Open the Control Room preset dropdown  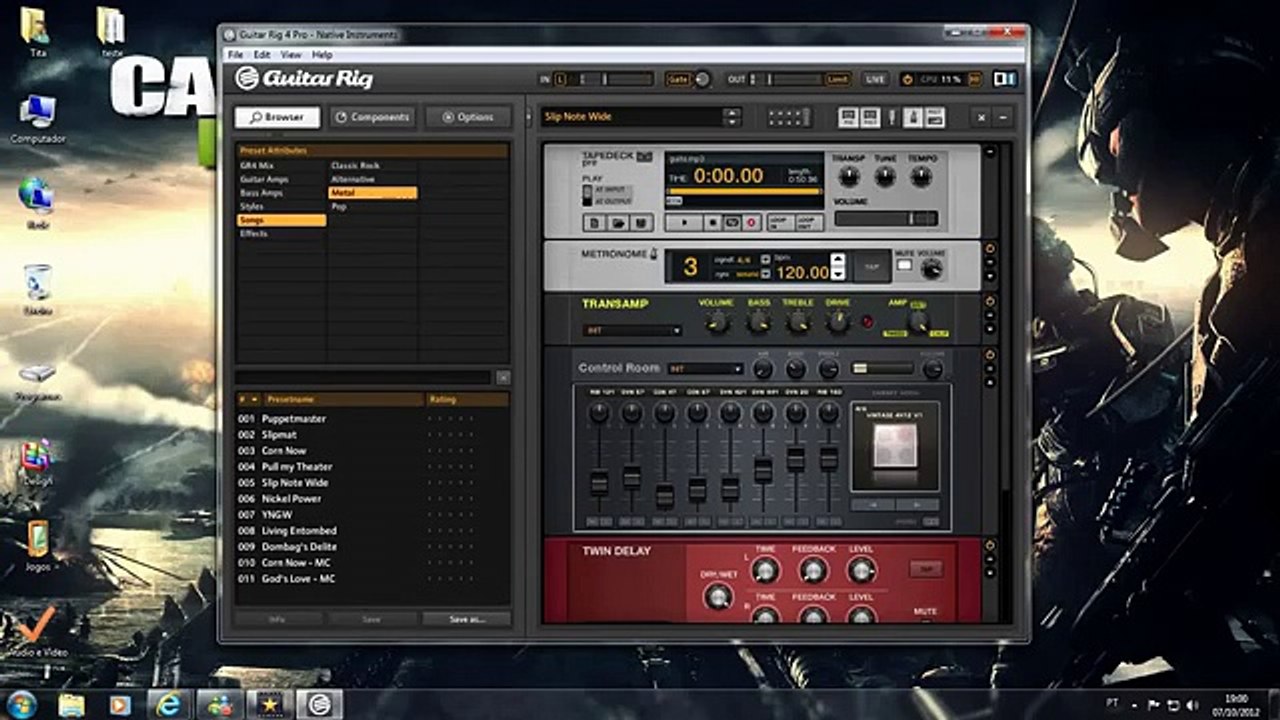click(x=706, y=368)
